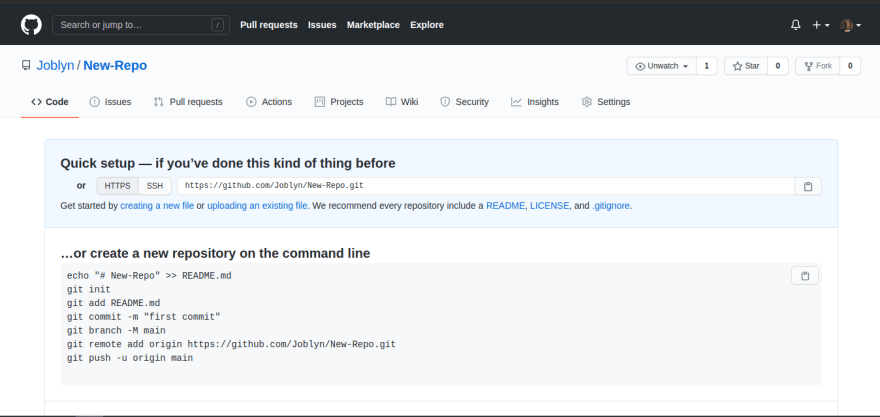Go to Pull requests in top navigation
Image resolution: width=880 pixels, height=417 pixels.
[x=269, y=25]
